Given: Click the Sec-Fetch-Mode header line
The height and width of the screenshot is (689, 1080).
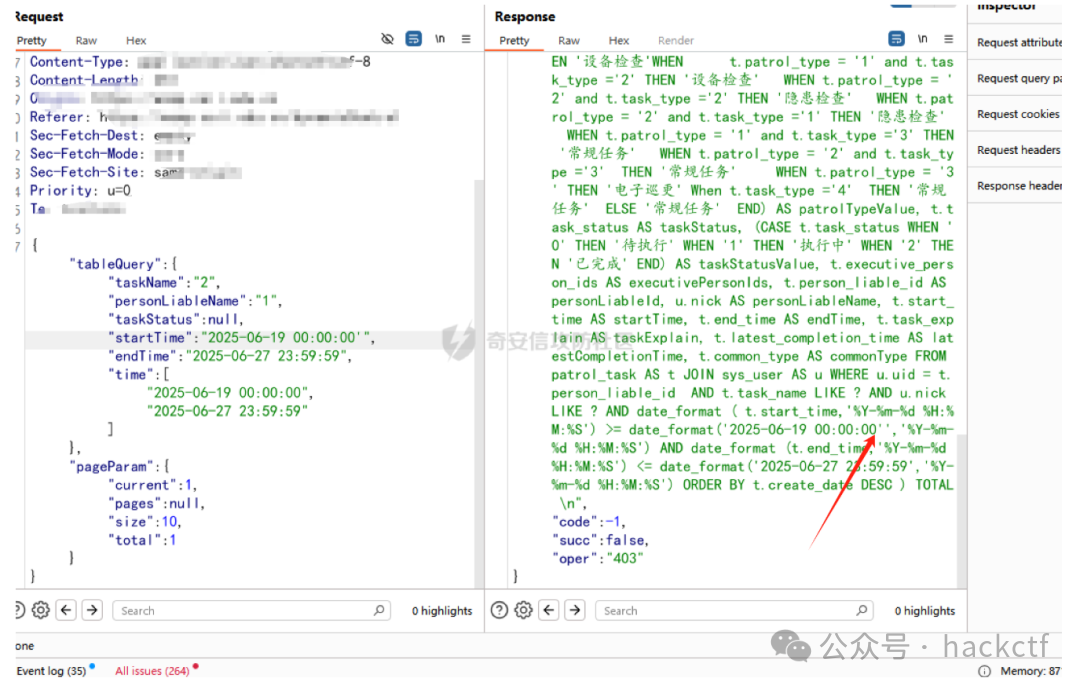Looking at the screenshot, I should point(107,154).
